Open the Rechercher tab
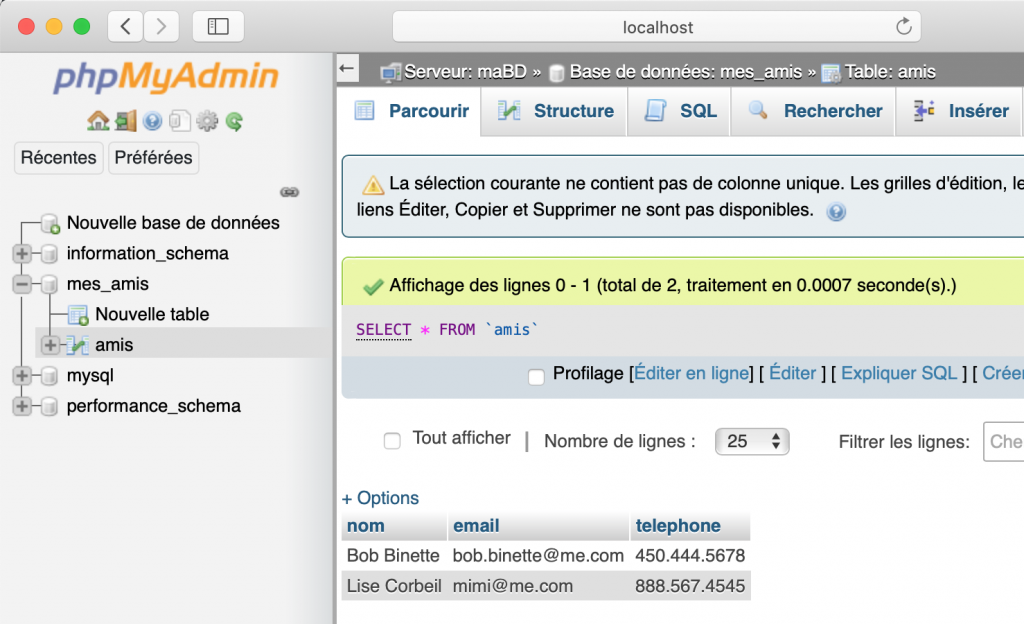The width and height of the screenshot is (1024, 624). click(x=815, y=111)
